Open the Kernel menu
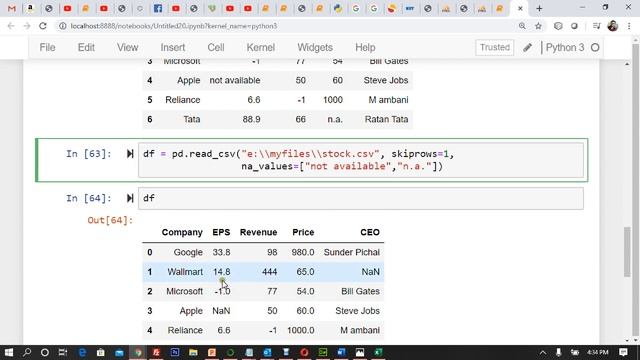 (x=260, y=47)
